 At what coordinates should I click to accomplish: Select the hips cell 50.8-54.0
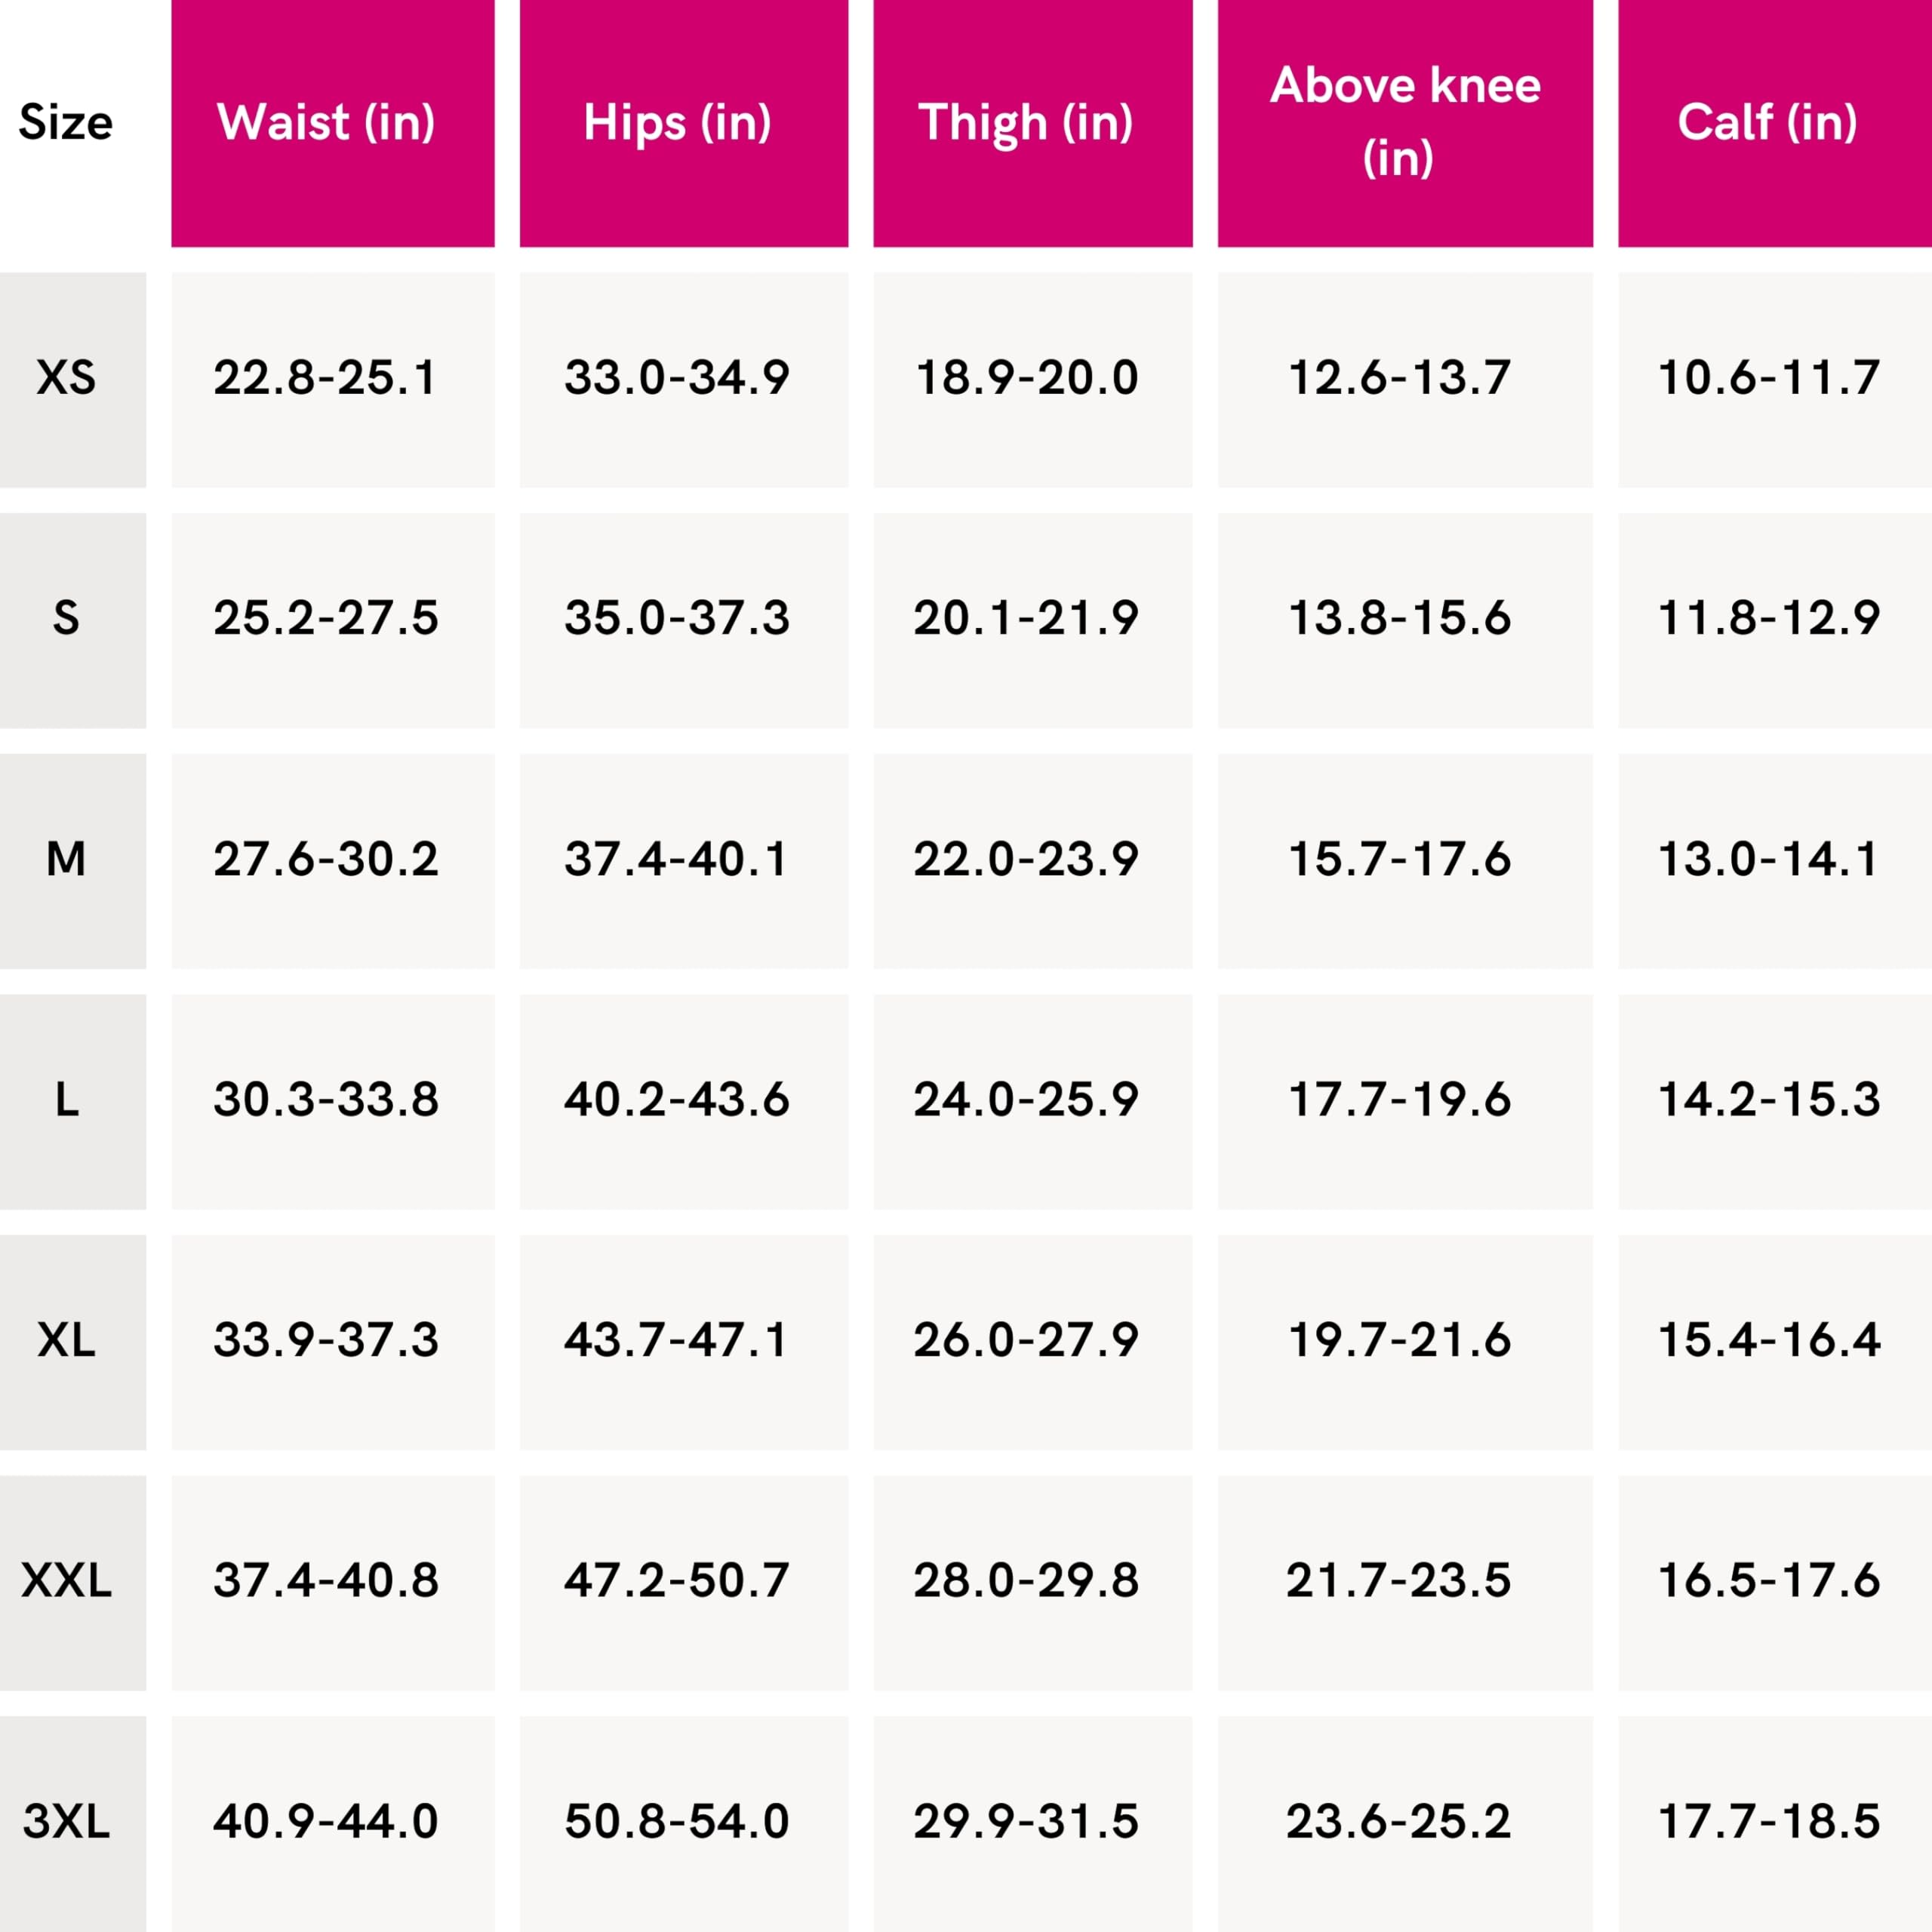684,1824
